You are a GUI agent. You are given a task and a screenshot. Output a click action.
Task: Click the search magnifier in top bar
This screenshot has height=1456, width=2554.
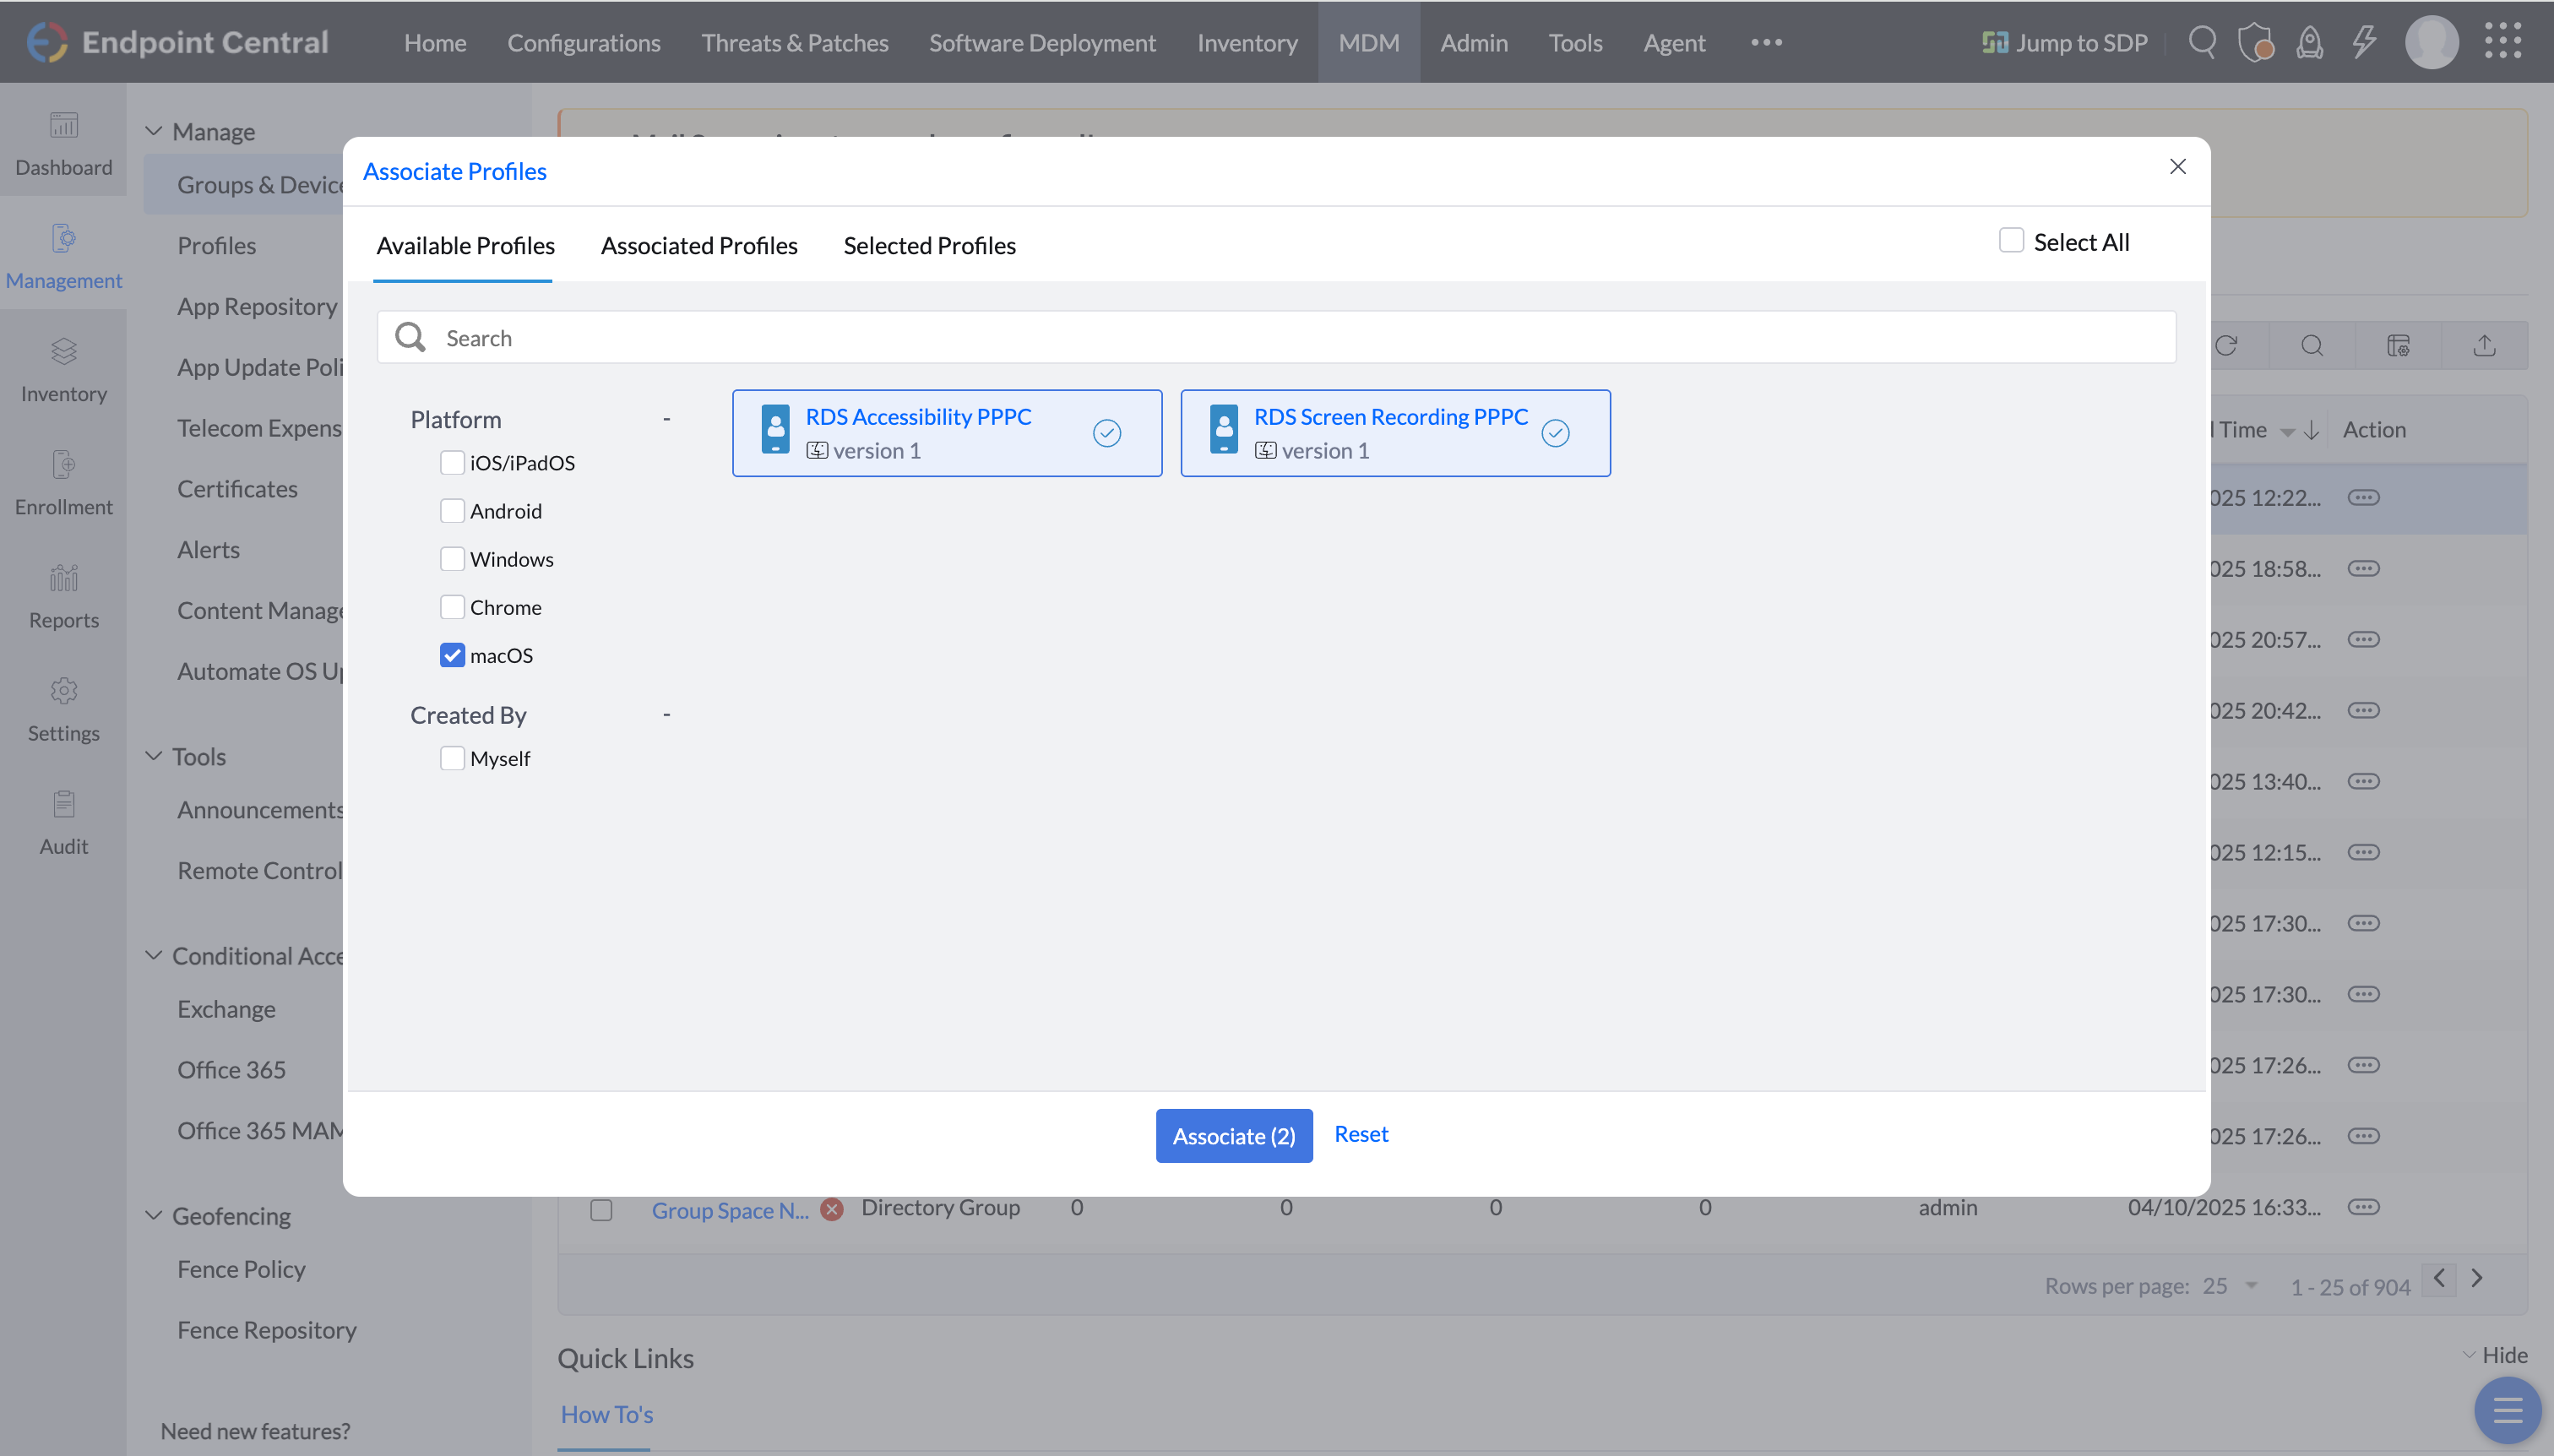[2201, 42]
